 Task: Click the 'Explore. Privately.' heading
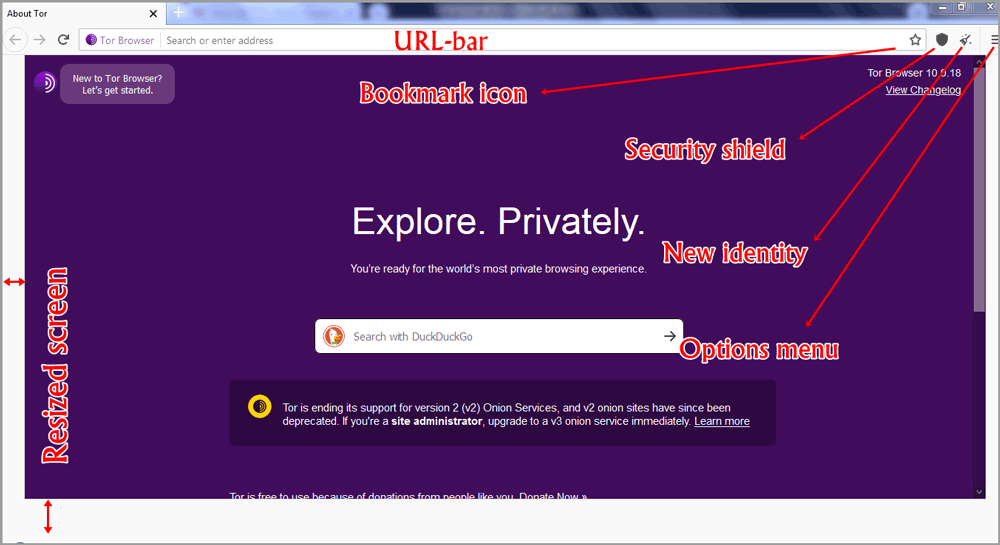pyautogui.click(x=499, y=222)
